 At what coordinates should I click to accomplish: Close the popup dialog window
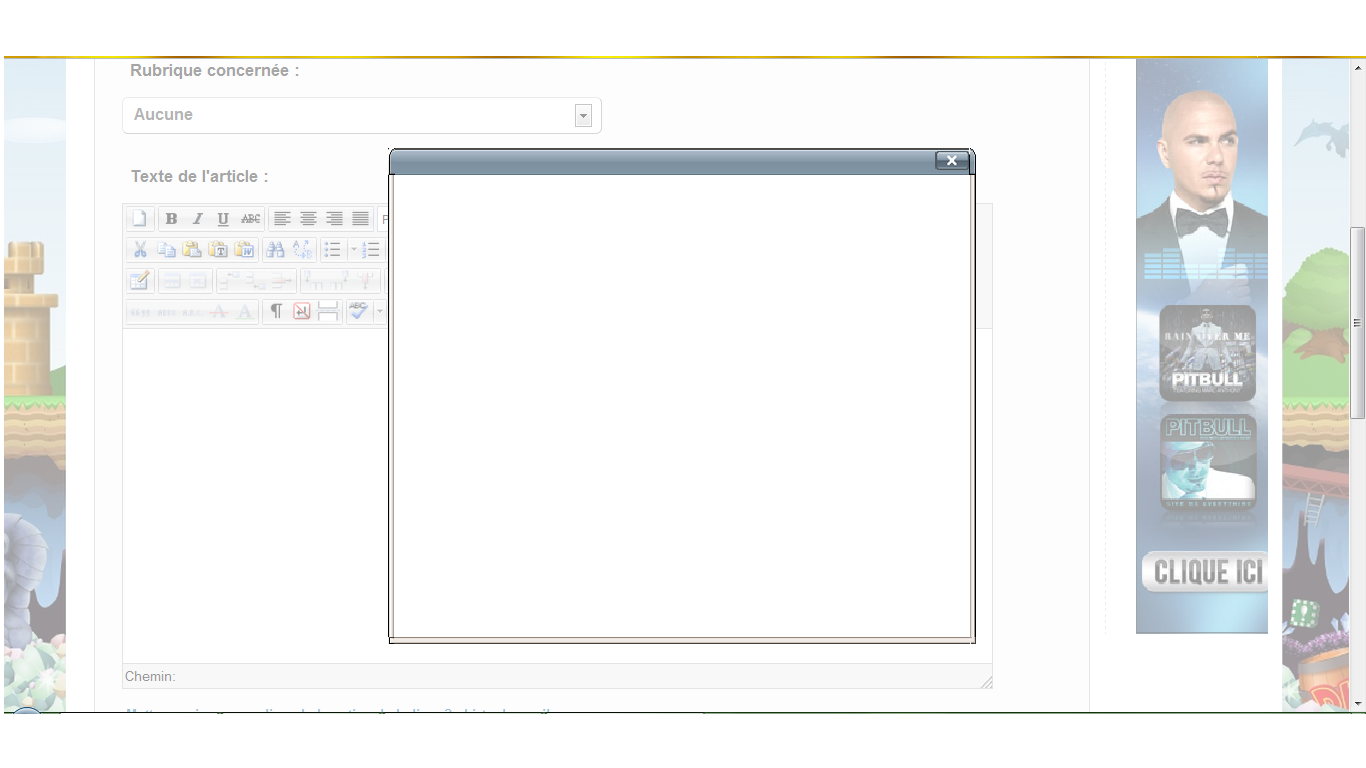tap(952, 161)
